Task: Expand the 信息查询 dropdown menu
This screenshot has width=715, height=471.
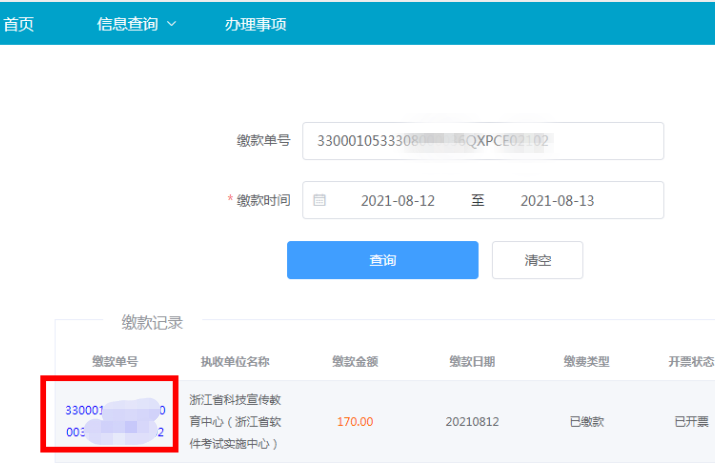Action: 136,24
